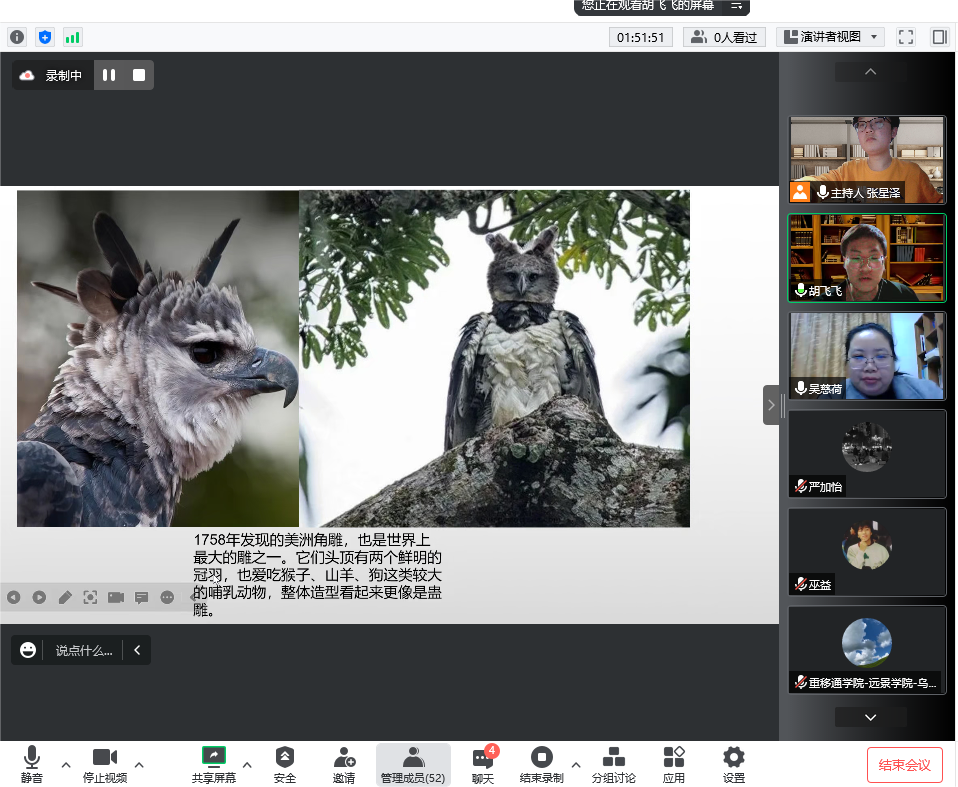
Task: Click 共享屏幕 share screen button
Action: point(214,764)
